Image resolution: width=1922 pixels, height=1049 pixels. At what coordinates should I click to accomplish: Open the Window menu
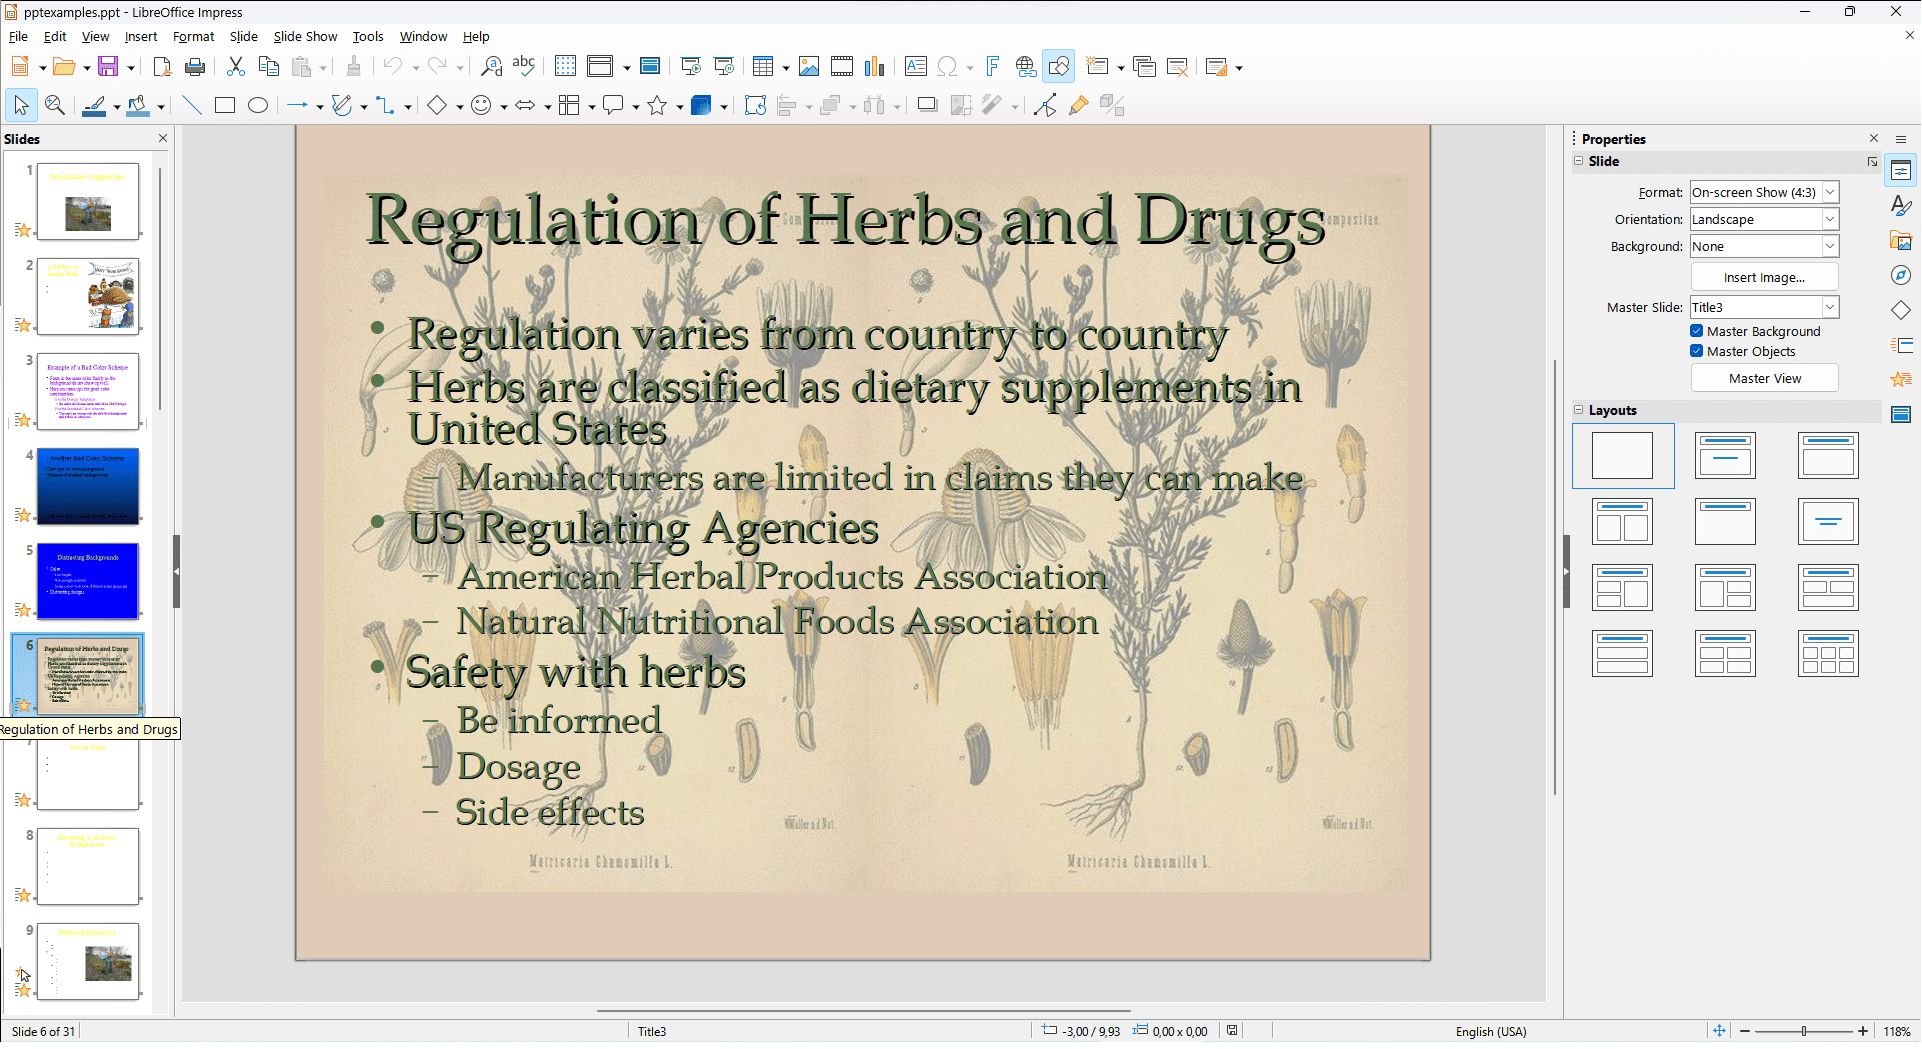(x=423, y=37)
